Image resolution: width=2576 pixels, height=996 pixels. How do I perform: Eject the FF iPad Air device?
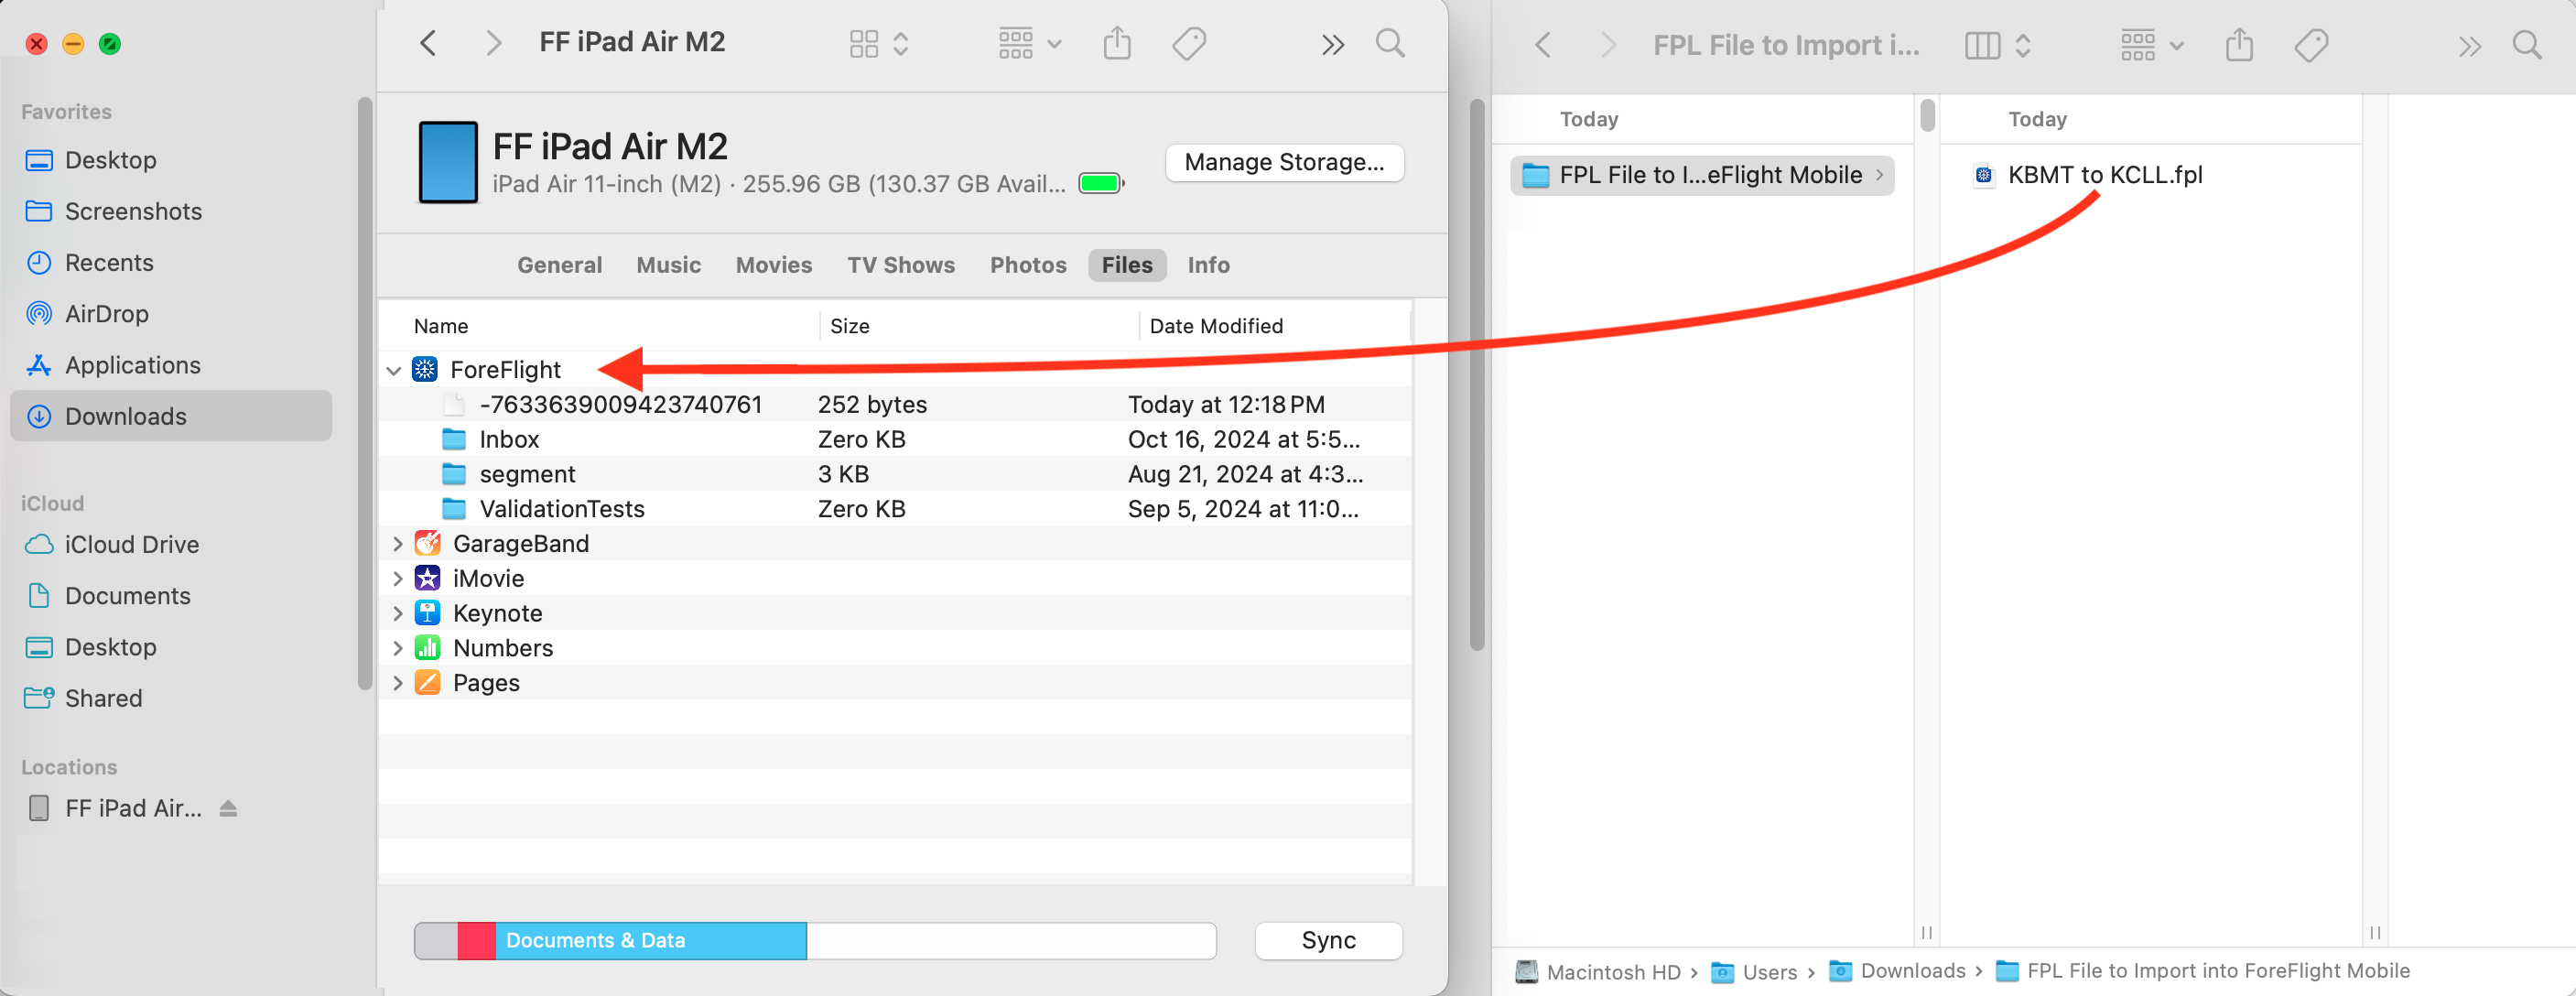pos(228,808)
